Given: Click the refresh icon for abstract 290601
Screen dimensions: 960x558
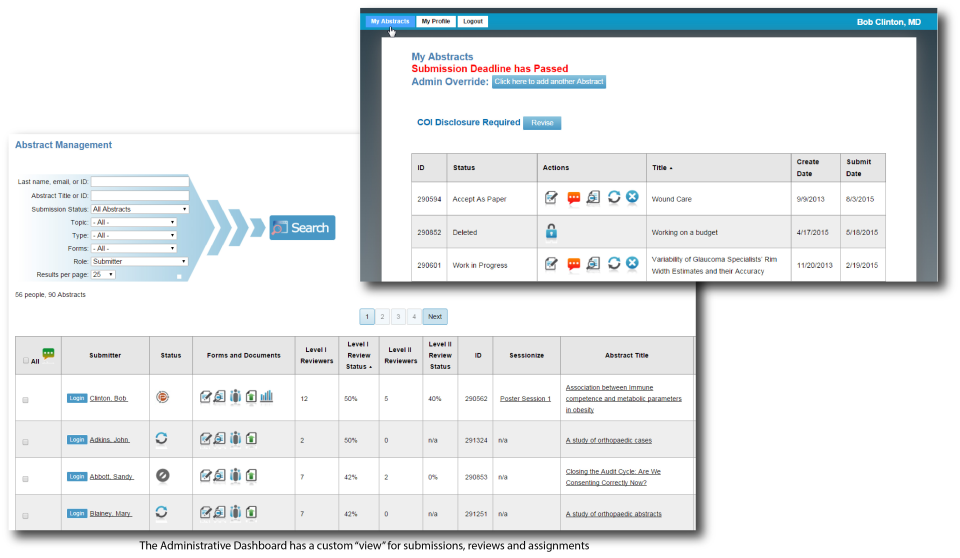Looking at the screenshot, I should tap(613, 263).
